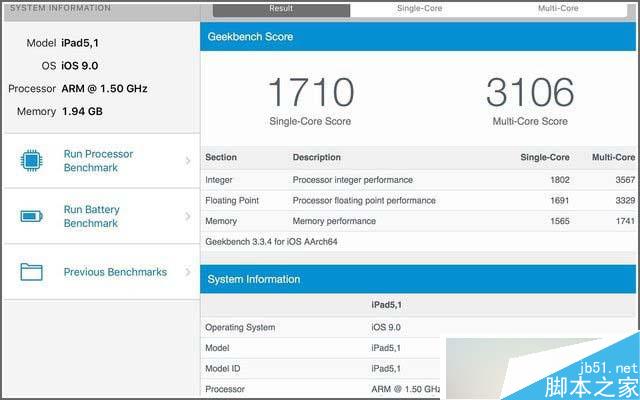Click the Model ID row label

click(222, 369)
